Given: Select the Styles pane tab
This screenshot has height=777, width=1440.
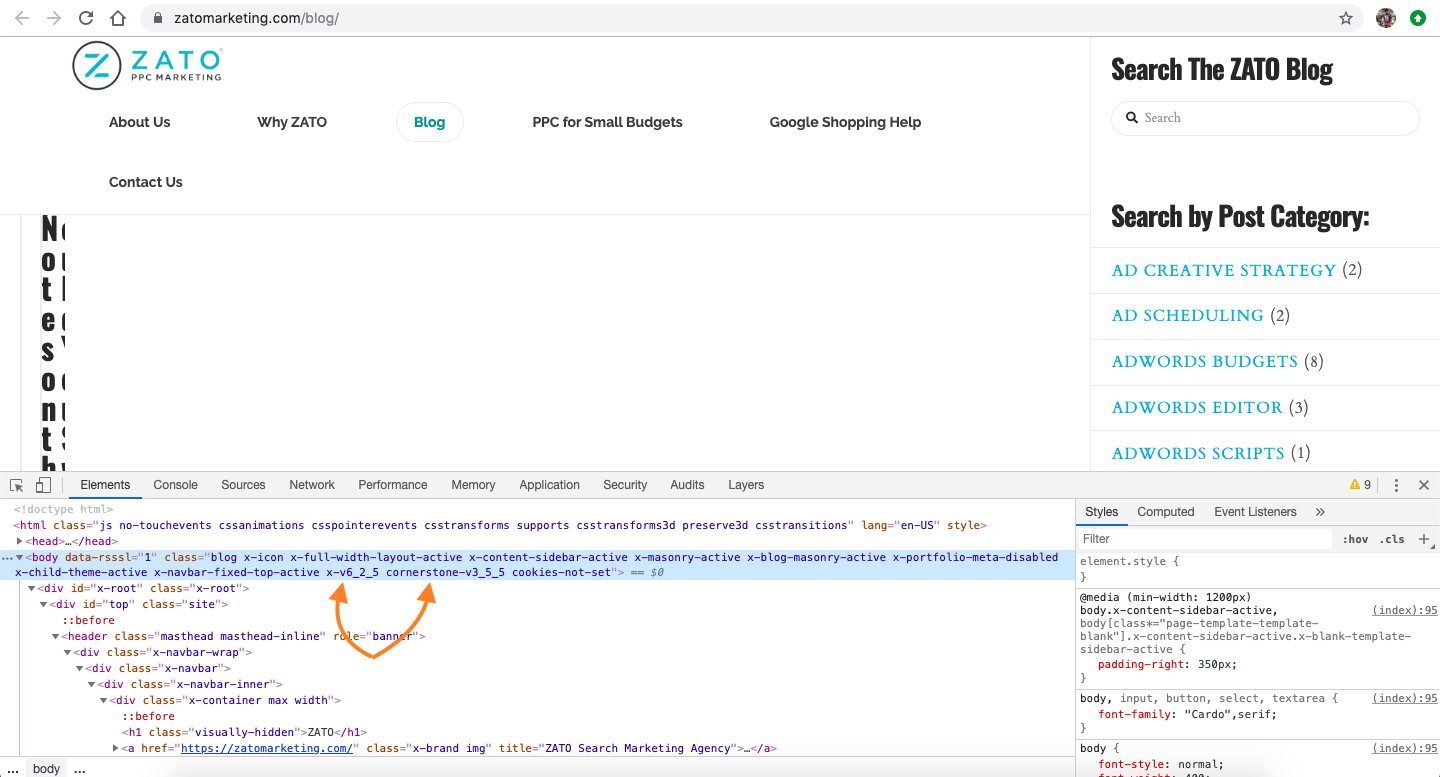Looking at the screenshot, I should pyautogui.click(x=1101, y=512).
